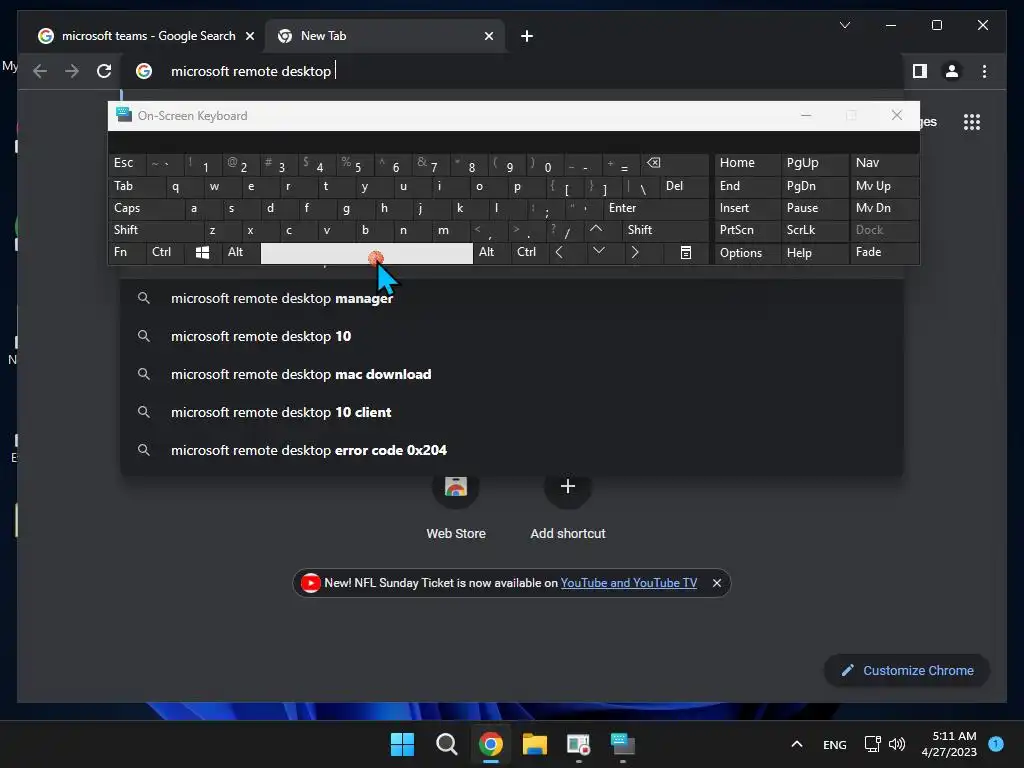
Task: Toggle the Fn key
Action: tap(127, 253)
